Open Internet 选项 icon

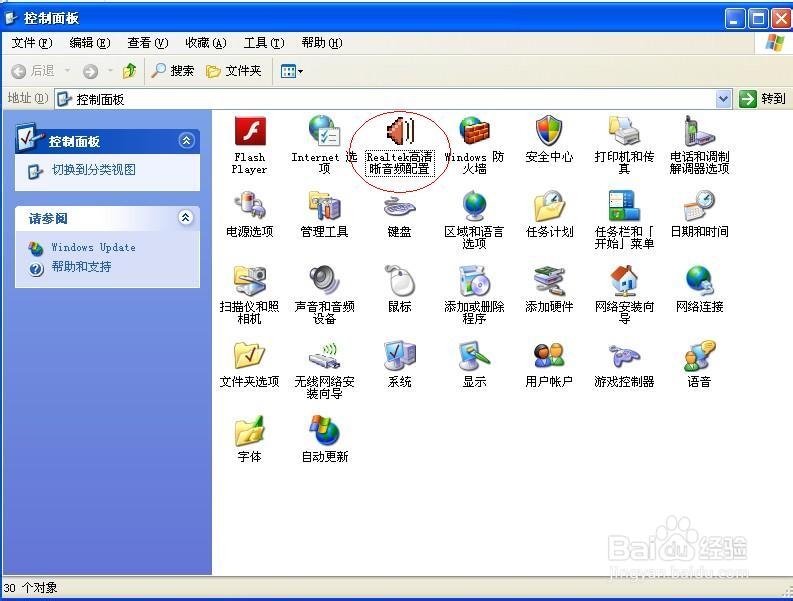pyautogui.click(x=324, y=131)
